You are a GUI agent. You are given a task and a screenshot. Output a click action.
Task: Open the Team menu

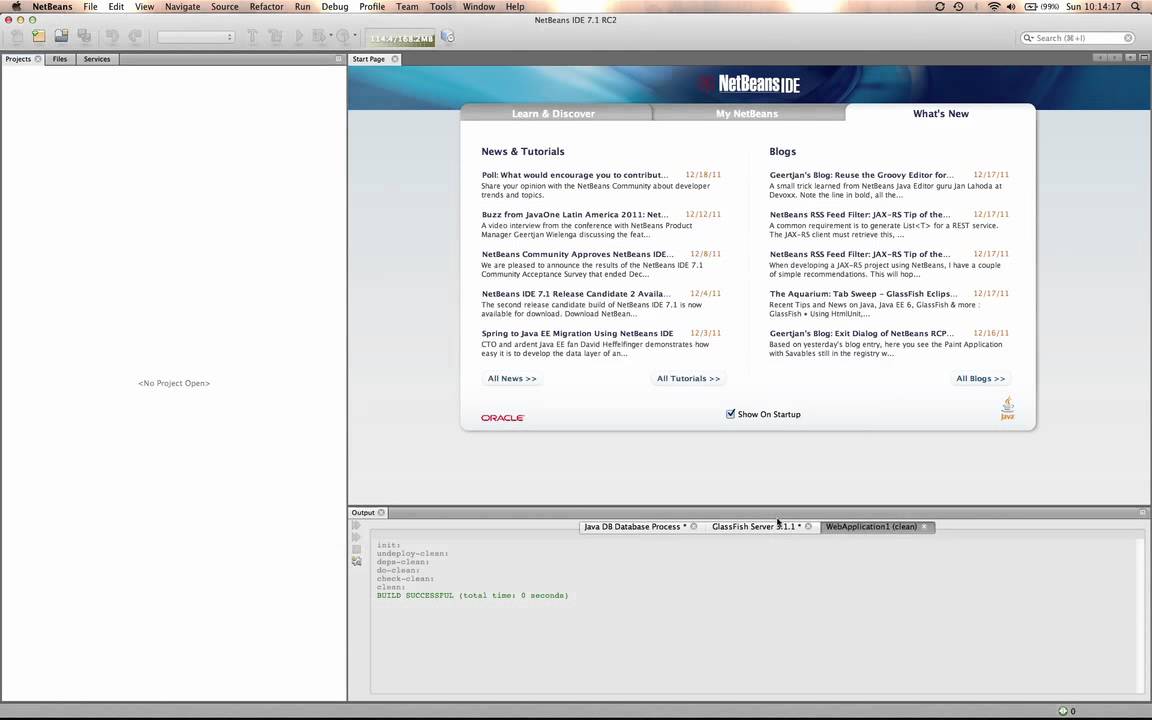[407, 7]
